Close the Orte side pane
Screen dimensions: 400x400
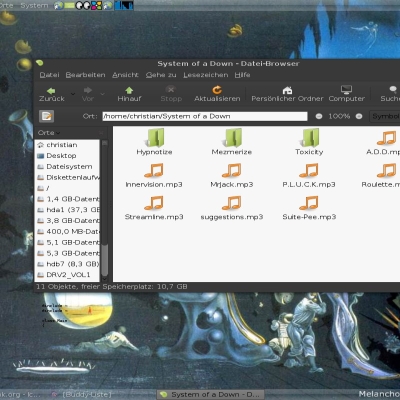point(101,133)
